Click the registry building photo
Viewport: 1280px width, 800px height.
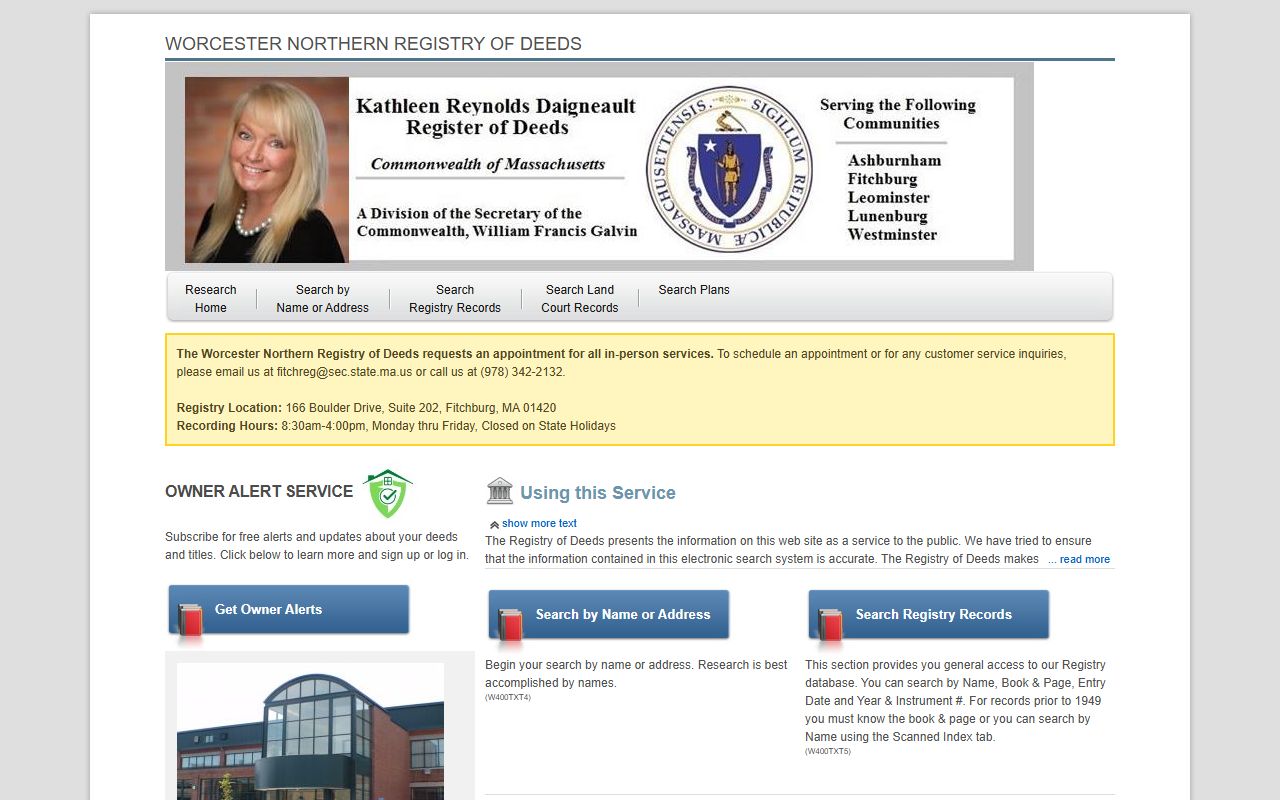(x=310, y=731)
